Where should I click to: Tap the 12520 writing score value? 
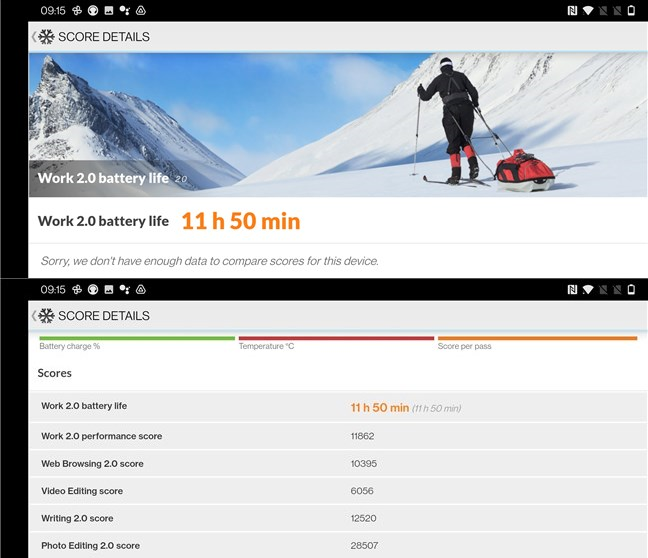363,518
